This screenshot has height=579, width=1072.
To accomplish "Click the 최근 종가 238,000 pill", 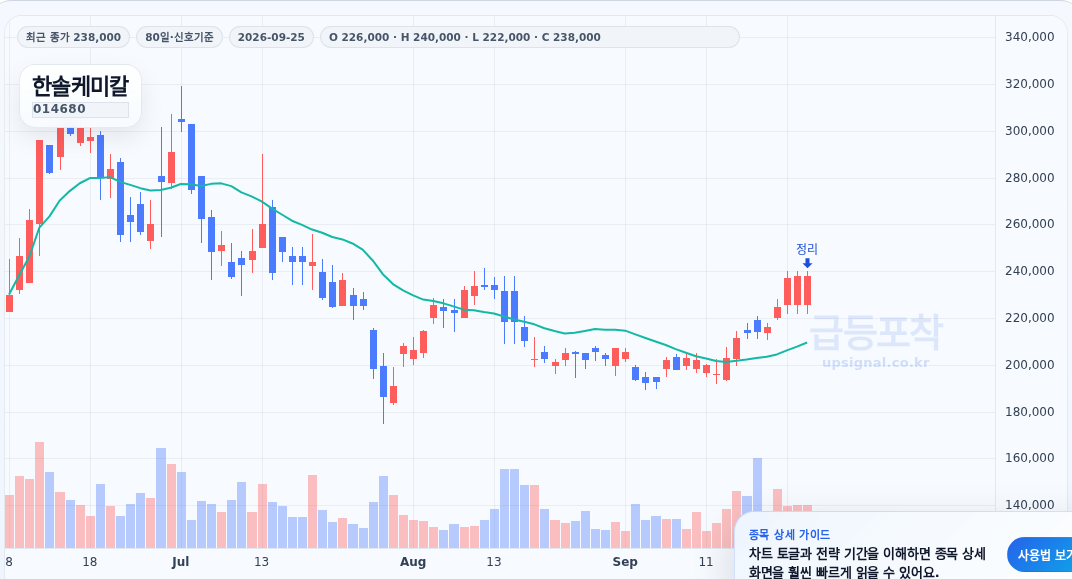I will coord(73,37).
